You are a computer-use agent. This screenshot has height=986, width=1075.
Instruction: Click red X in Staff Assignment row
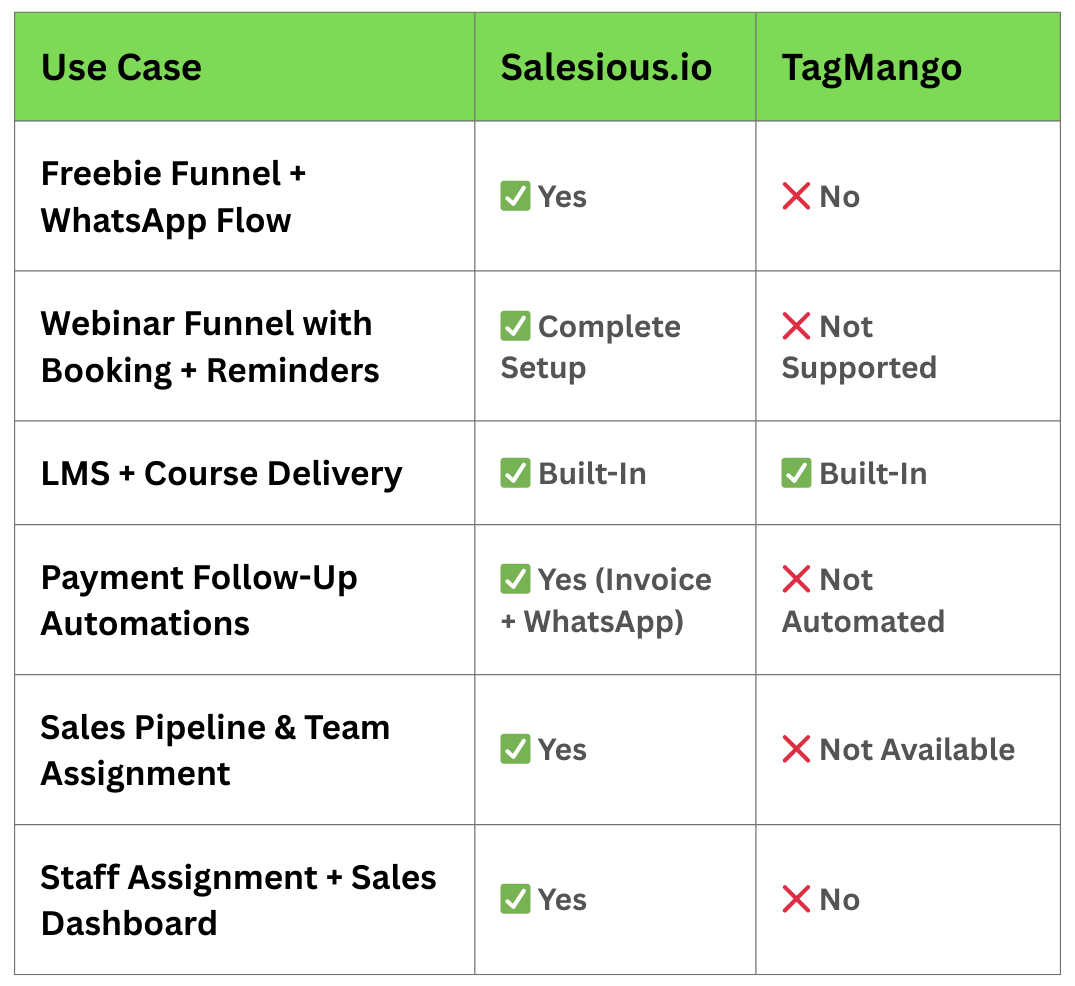[796, 899]
